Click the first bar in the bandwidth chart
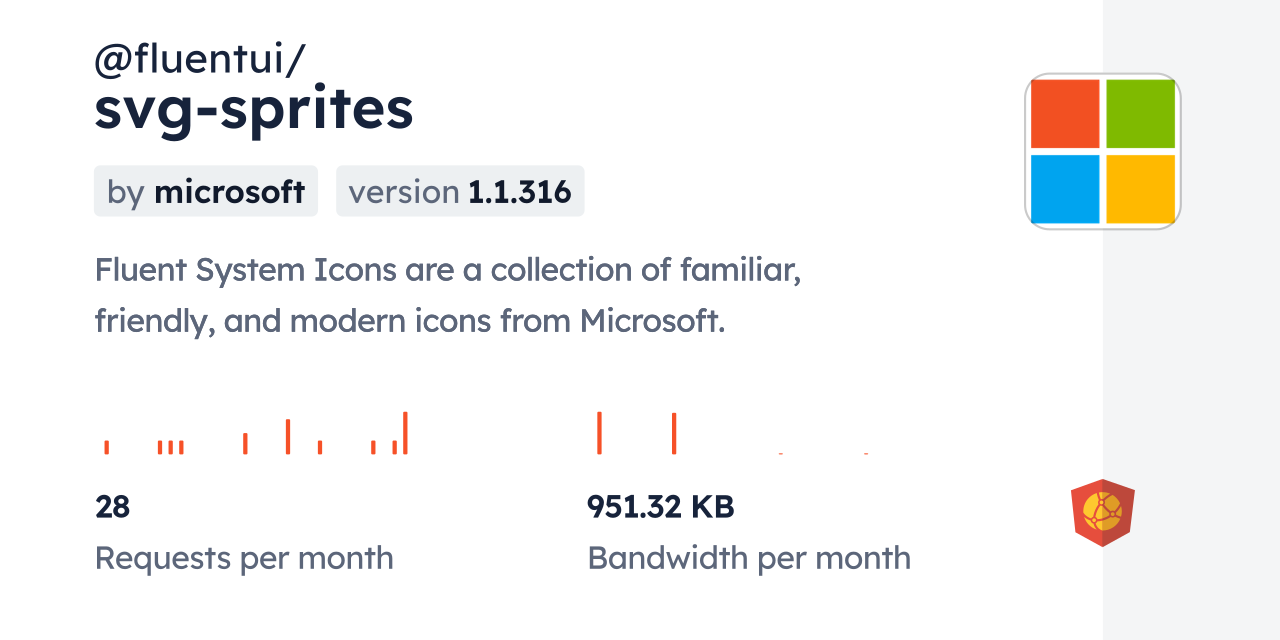 [599, 433]
